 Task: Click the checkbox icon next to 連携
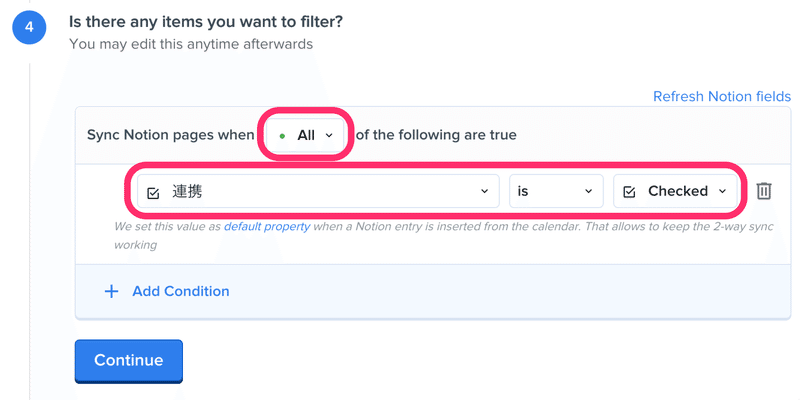[x=153, y=192]
